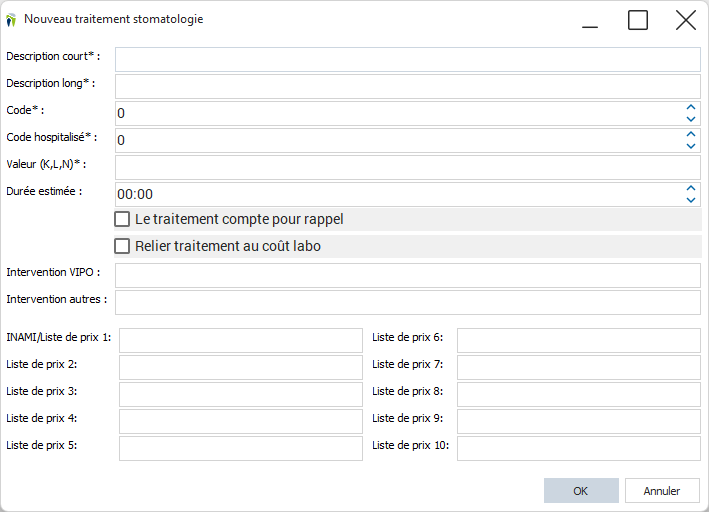Decrease Durée estimée with down arrow
The width and height of the screenshot is (709, 512).
(690, 200)
